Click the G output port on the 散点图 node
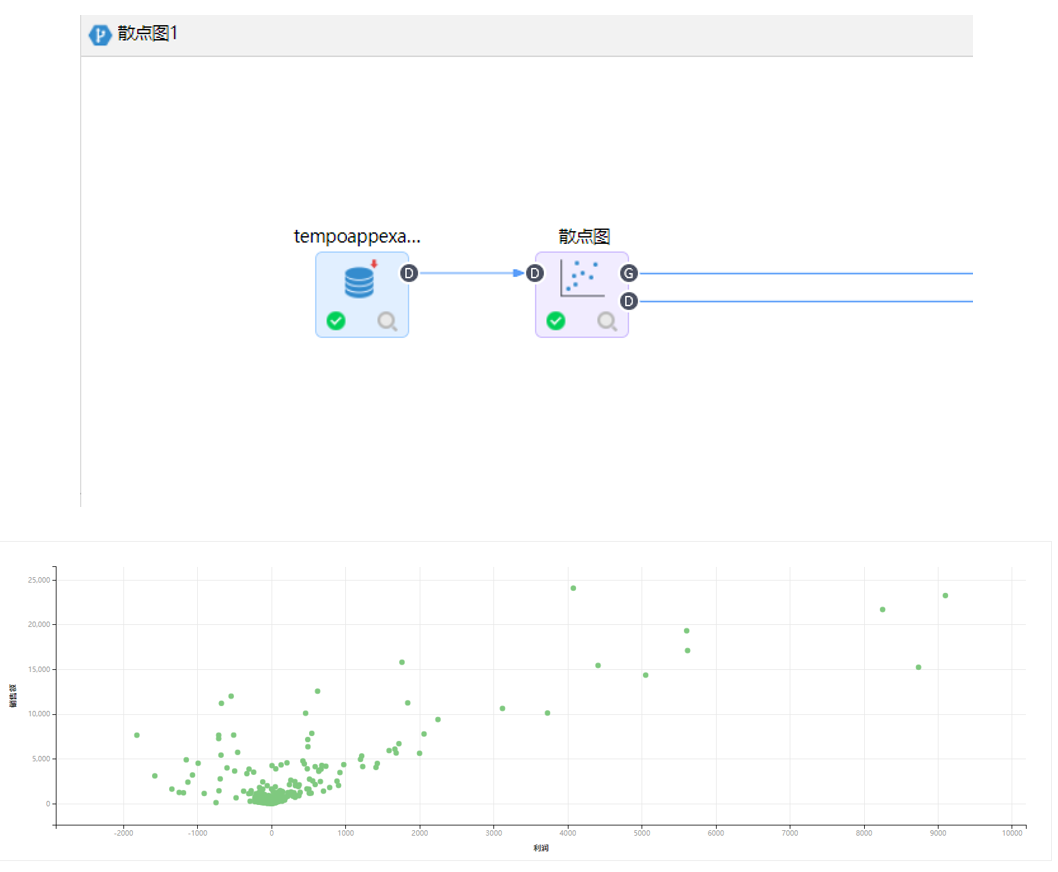 pyautogui.click(x=628, y=273)
